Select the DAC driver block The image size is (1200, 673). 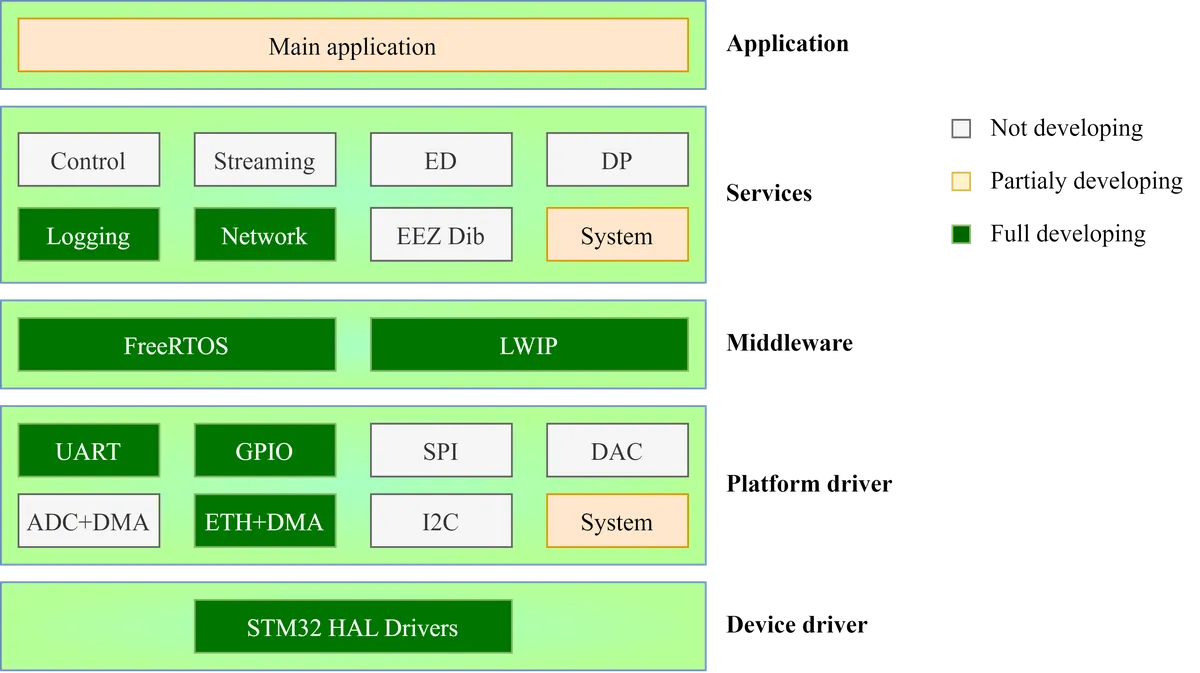[617, 450]
